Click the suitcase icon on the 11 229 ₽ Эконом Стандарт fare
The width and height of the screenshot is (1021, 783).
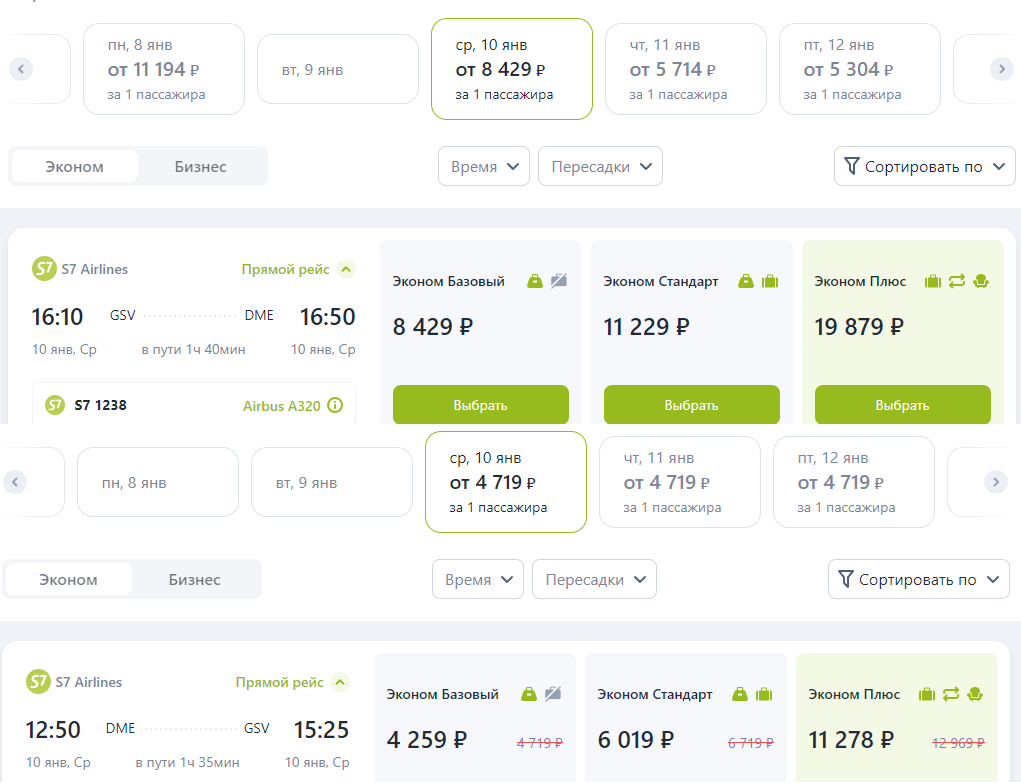pos(770,281)
